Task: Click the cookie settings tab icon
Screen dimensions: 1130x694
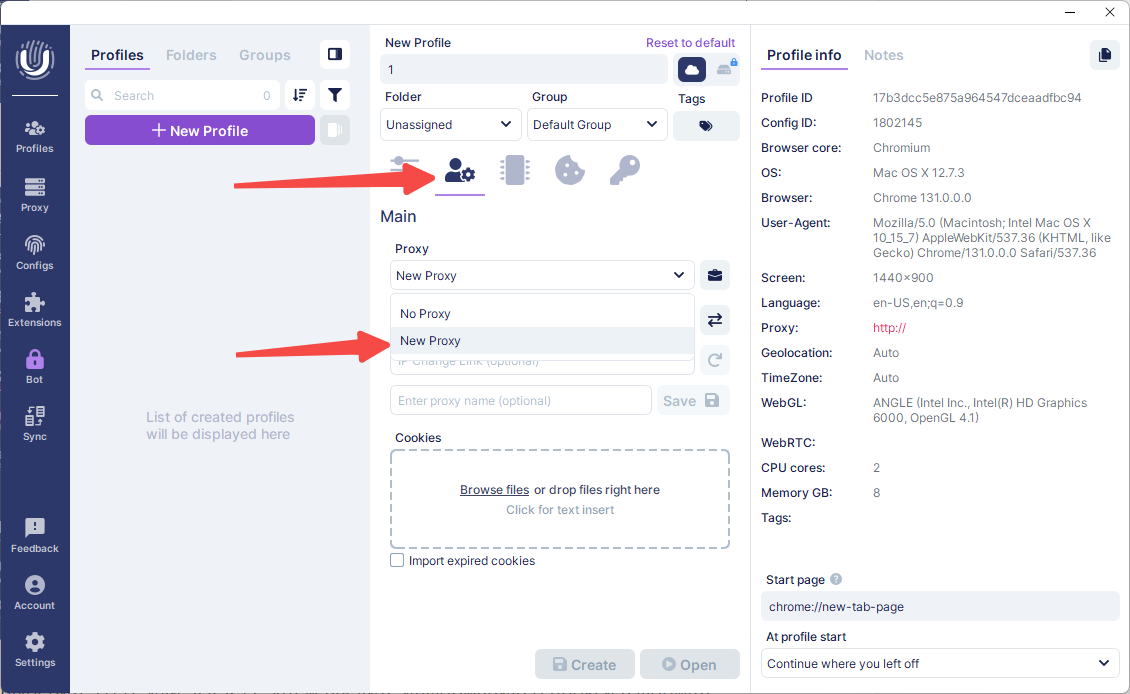Action: [x=569, y=170]
